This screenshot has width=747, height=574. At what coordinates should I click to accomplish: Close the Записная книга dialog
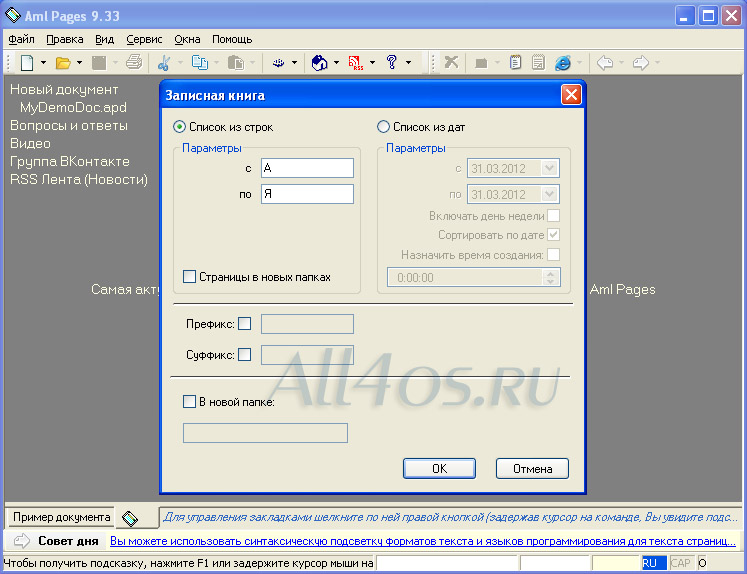pyautogui.click(x=571, y=94)
